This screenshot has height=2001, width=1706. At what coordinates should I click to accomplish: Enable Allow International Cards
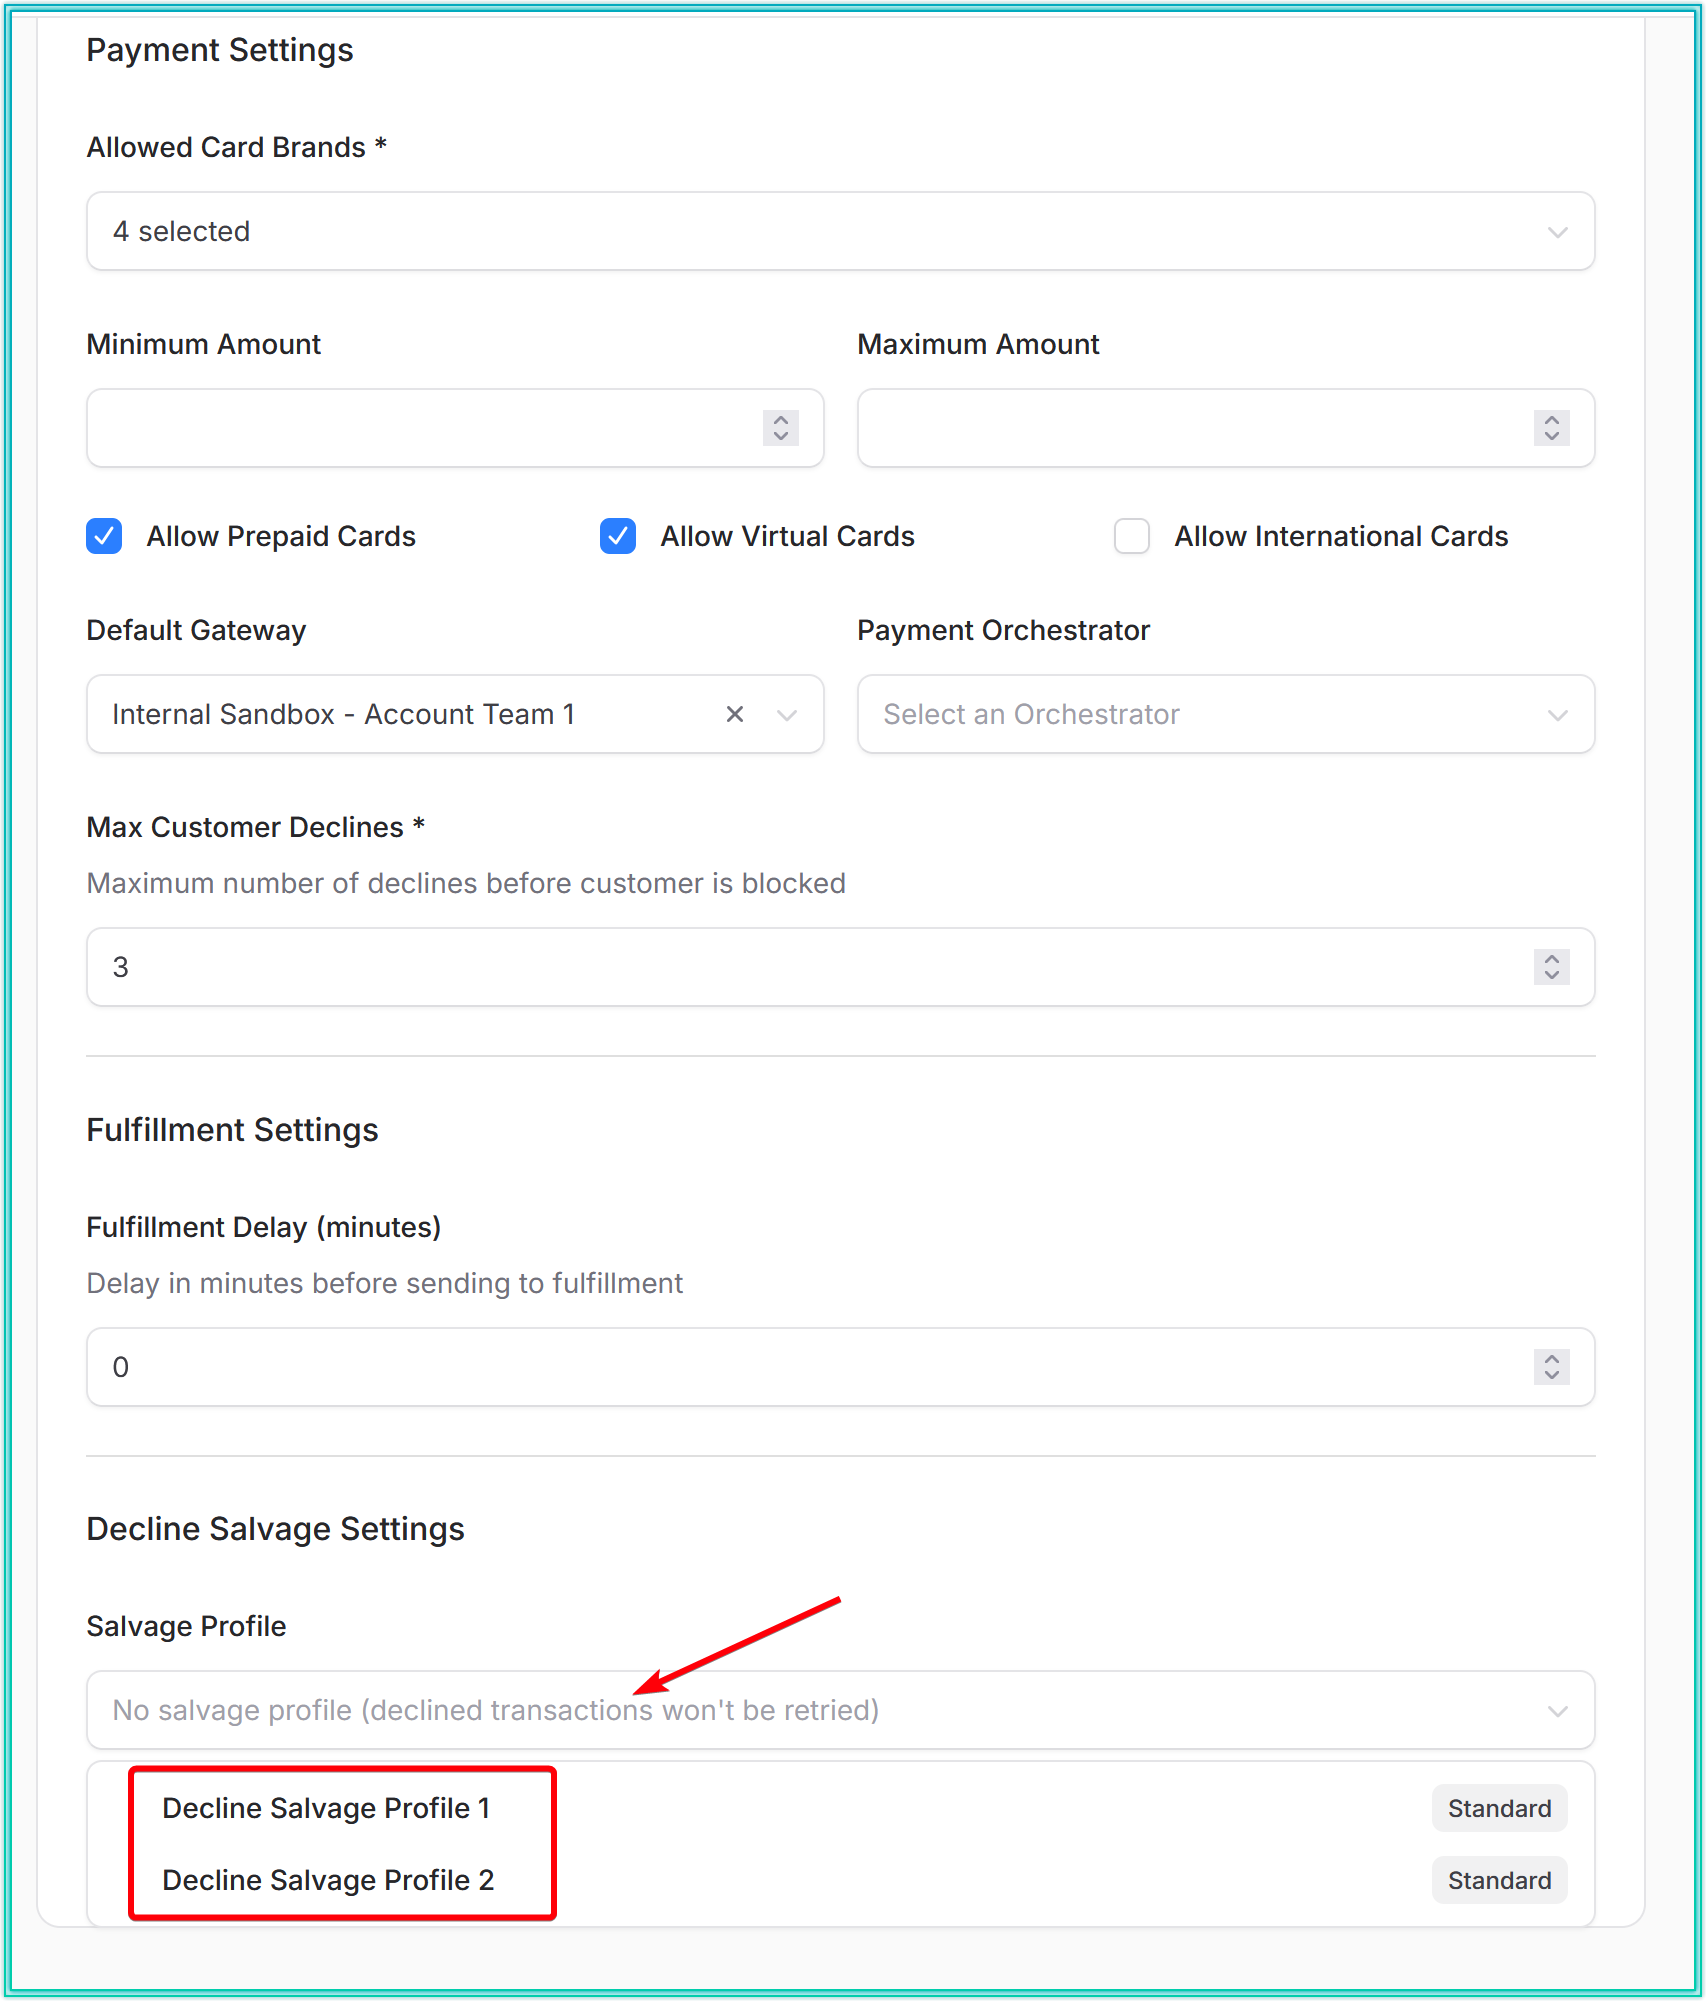[x=1132, y=536]
